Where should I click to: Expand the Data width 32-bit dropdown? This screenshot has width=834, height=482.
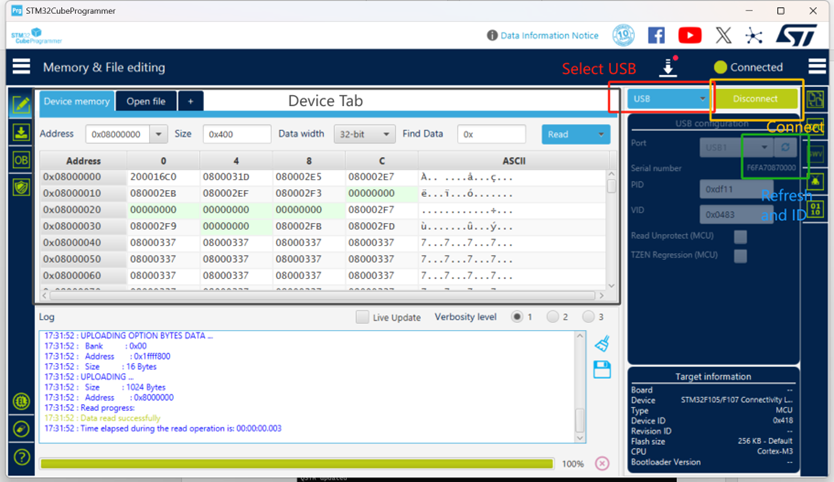tap(365, 134)
